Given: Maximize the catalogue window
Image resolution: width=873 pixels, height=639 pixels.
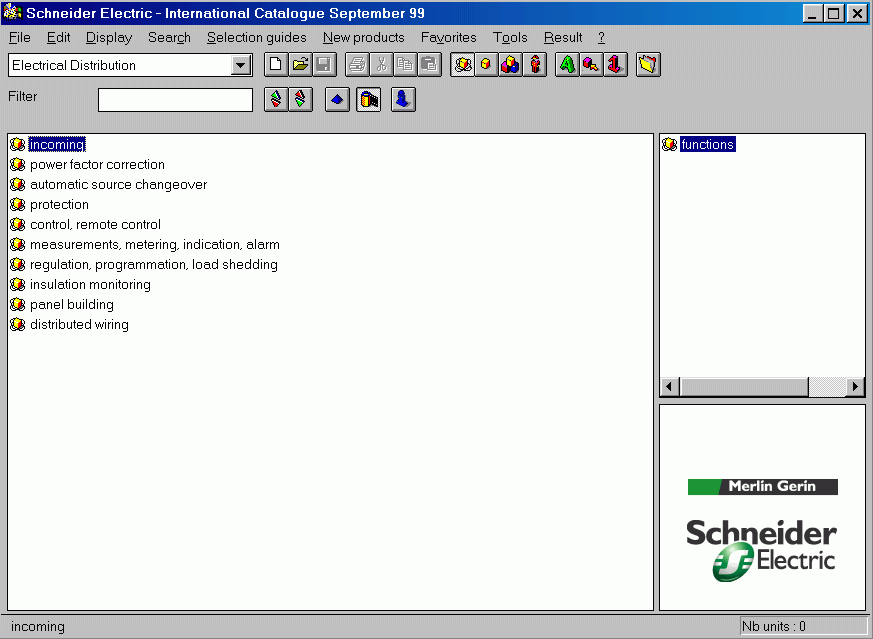Looking at the screenshot, I should 833,13.
